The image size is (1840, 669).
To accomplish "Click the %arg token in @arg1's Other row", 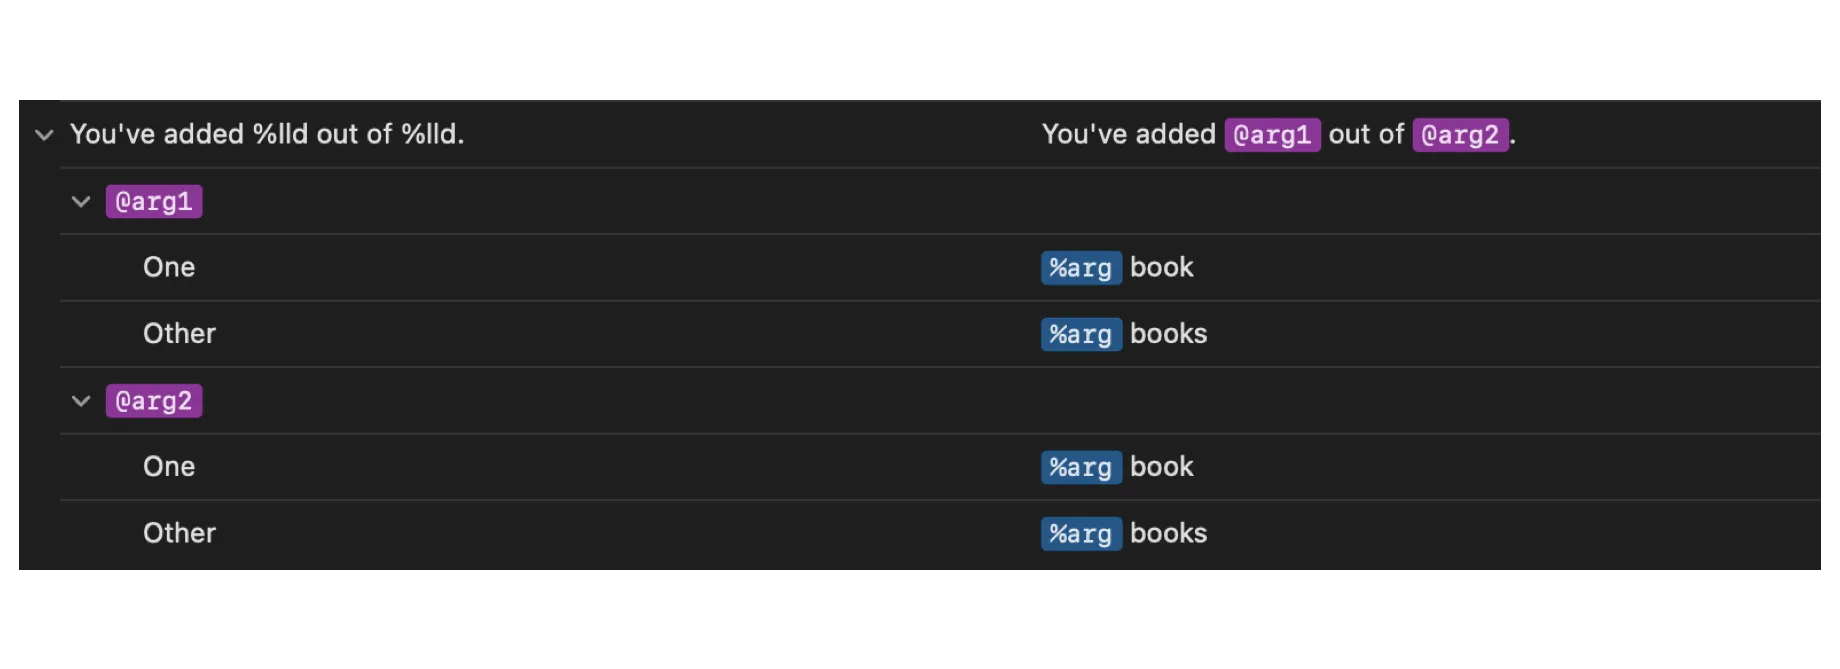I will point(1081,334).
